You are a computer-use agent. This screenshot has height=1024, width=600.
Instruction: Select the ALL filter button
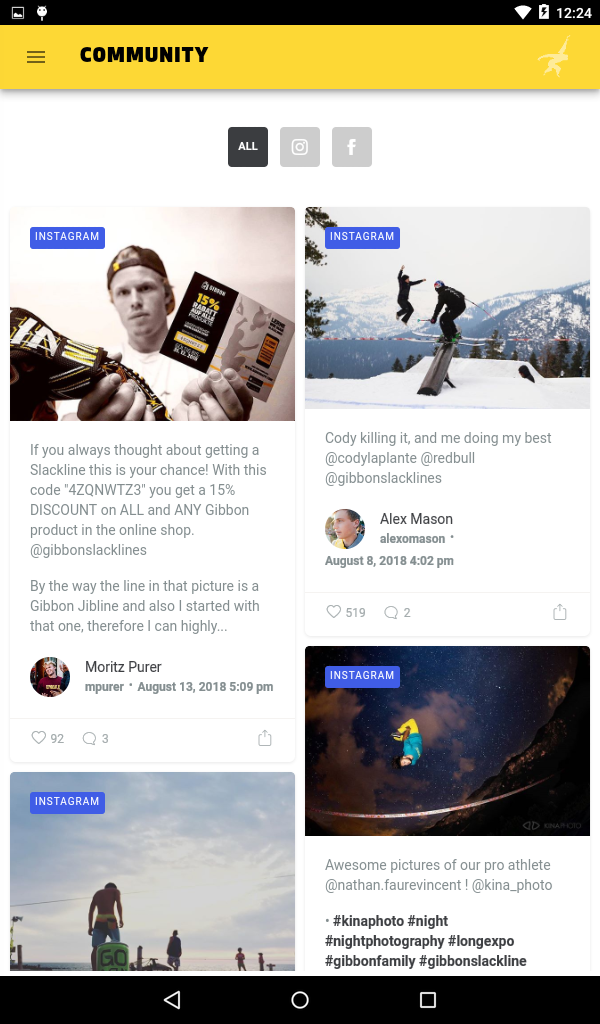(x=248, y=147)
